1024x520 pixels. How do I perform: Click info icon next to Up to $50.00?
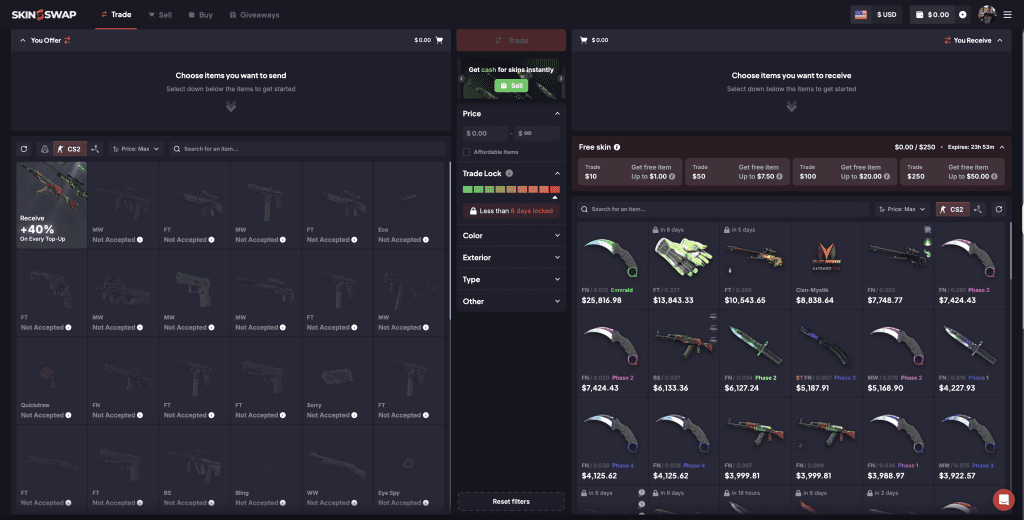[994, 176]
